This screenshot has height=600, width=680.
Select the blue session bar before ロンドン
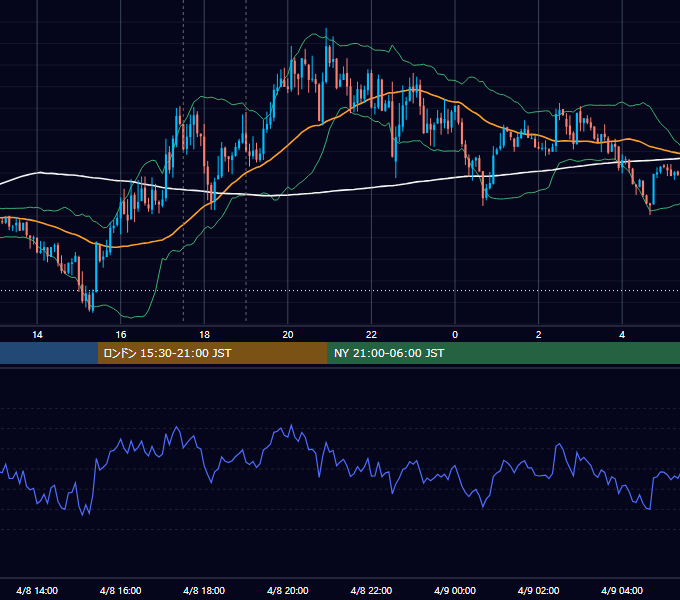click(x=49, y=353)
